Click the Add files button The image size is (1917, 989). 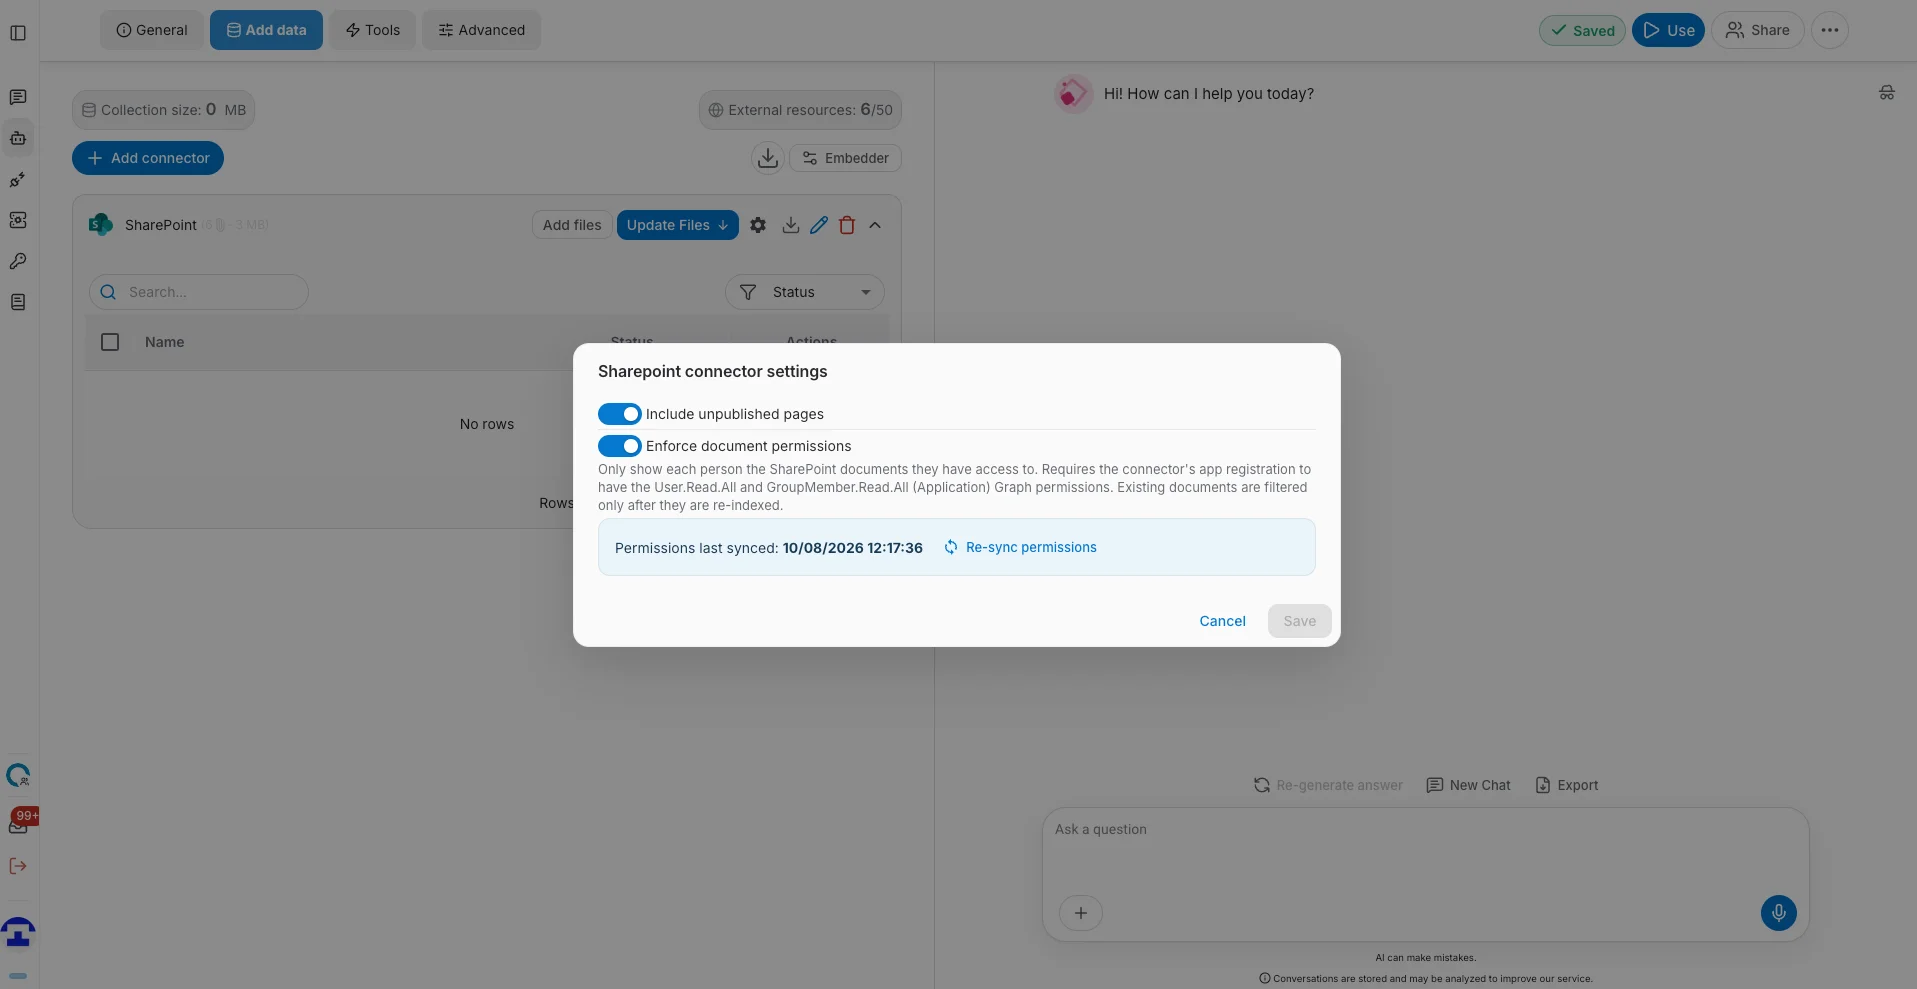tap(572, 225)
